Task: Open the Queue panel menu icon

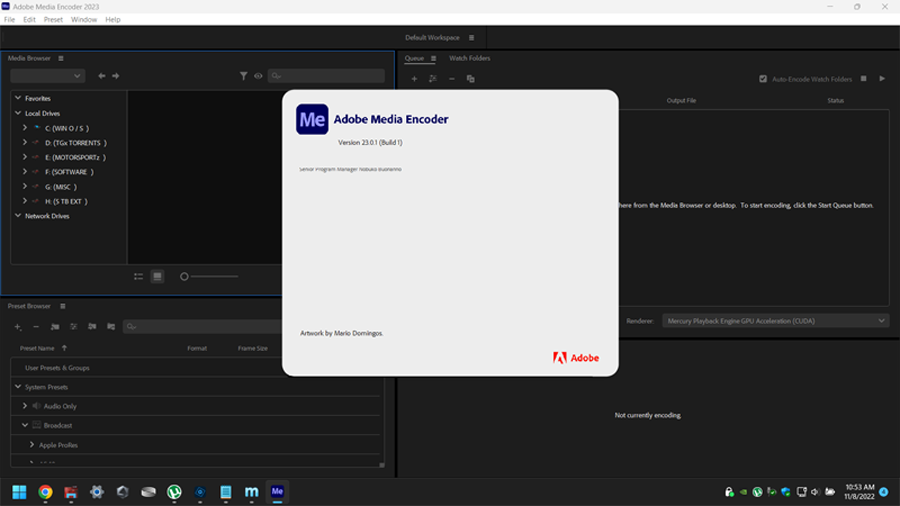Action: coord(433,59)
